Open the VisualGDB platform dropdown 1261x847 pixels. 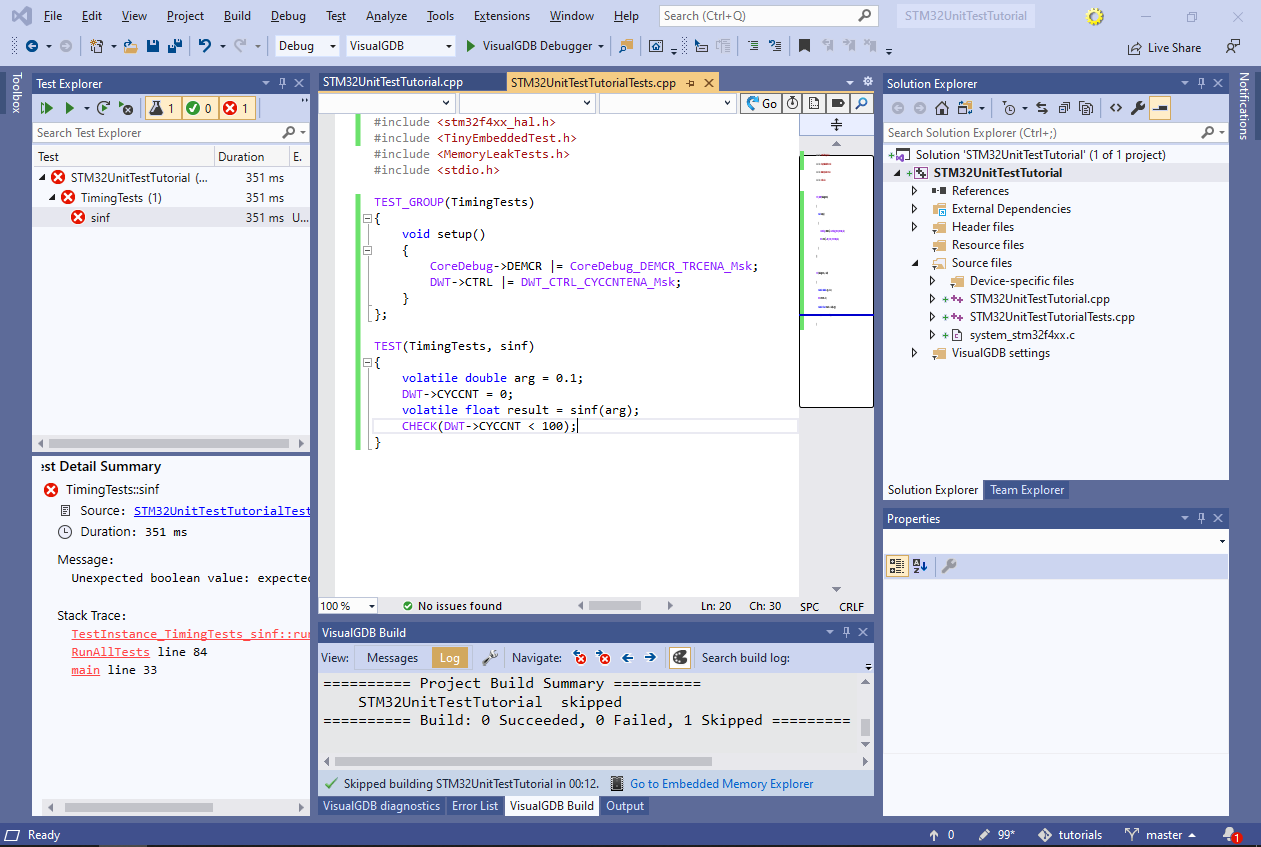tap(402, 46)
